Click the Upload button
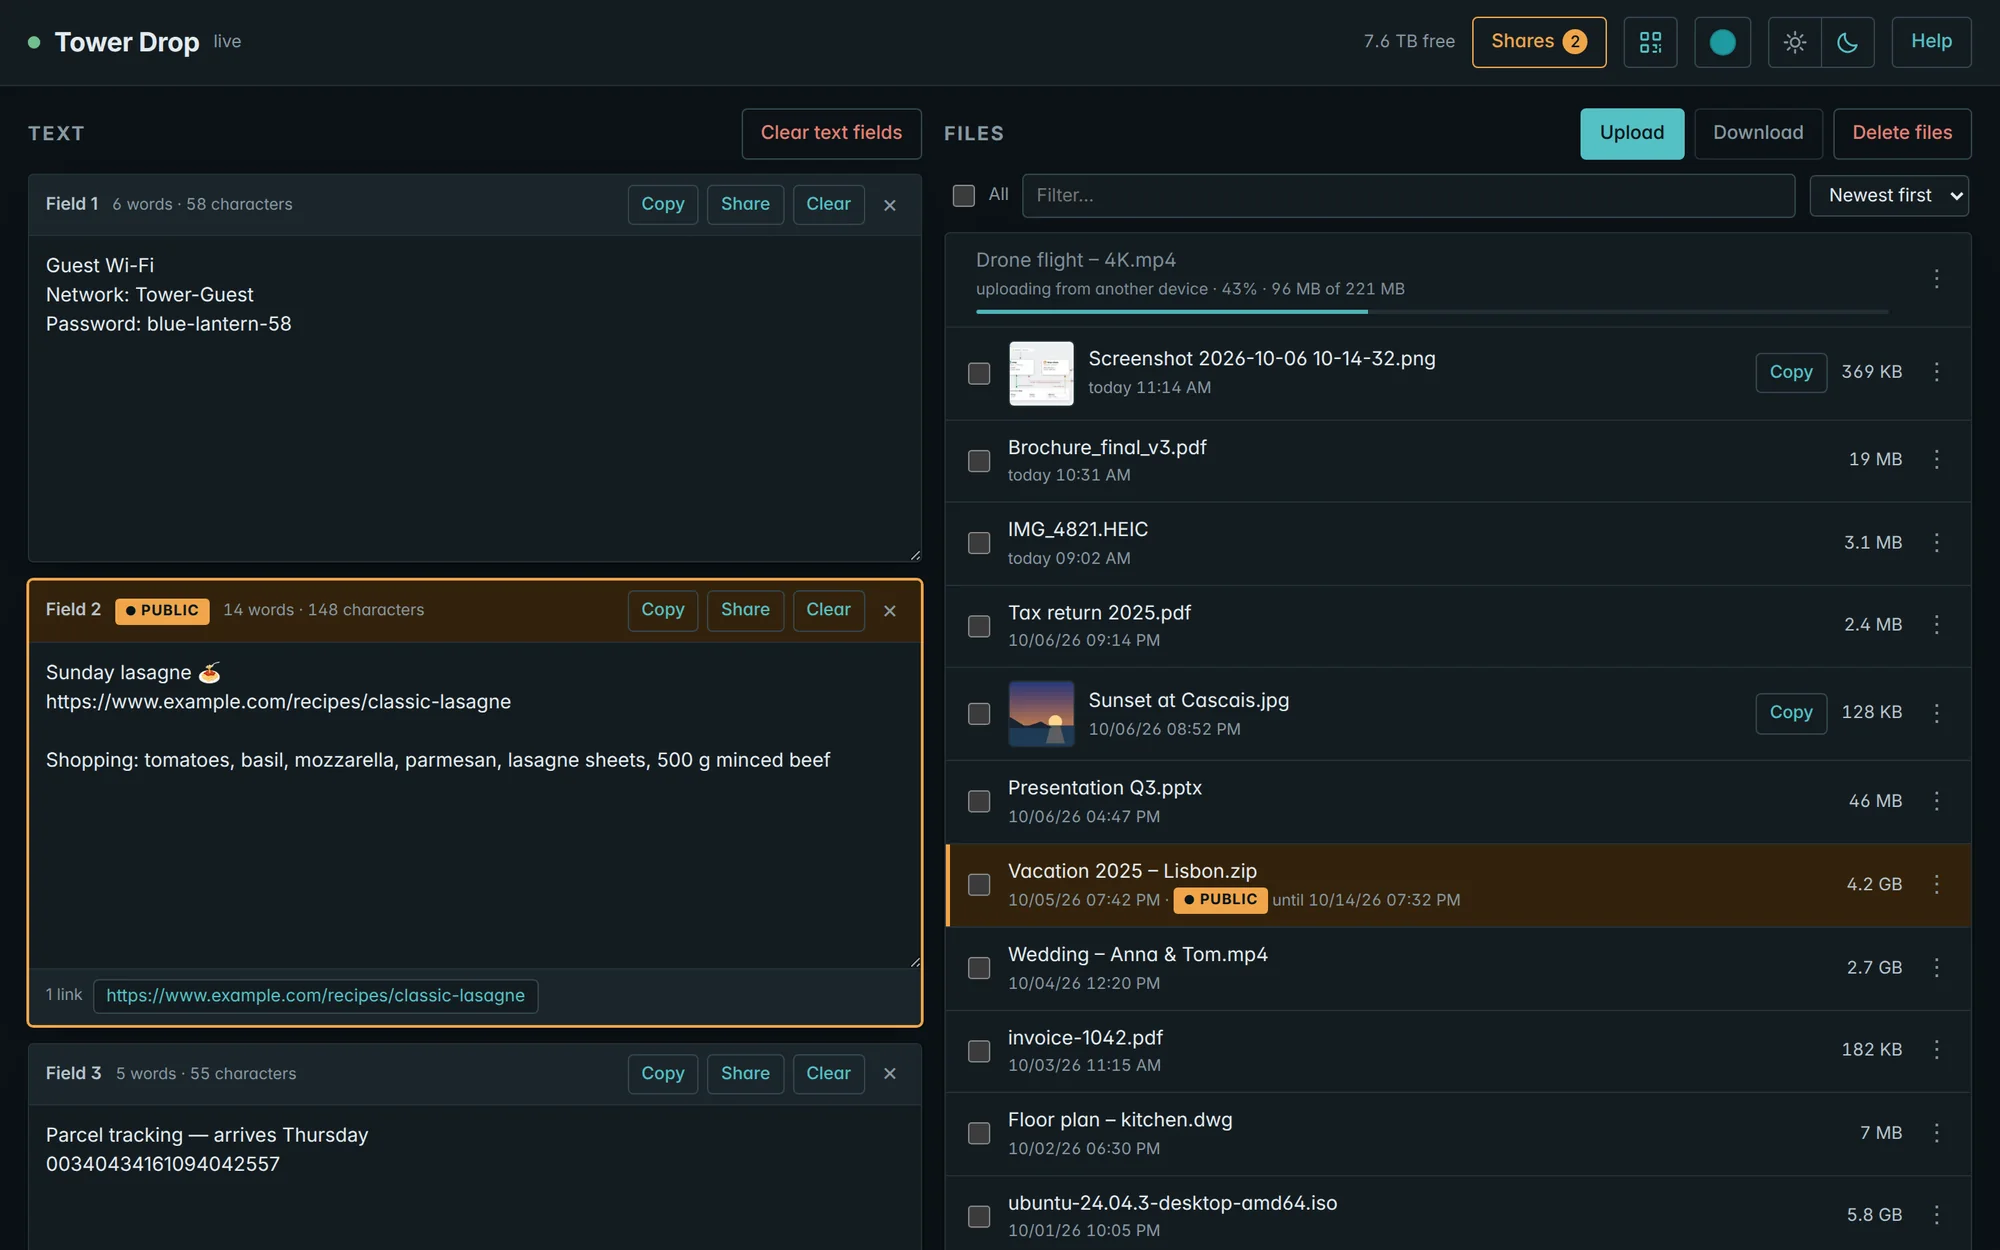Screen dimensions: 2000x1250 [1632, 133]
